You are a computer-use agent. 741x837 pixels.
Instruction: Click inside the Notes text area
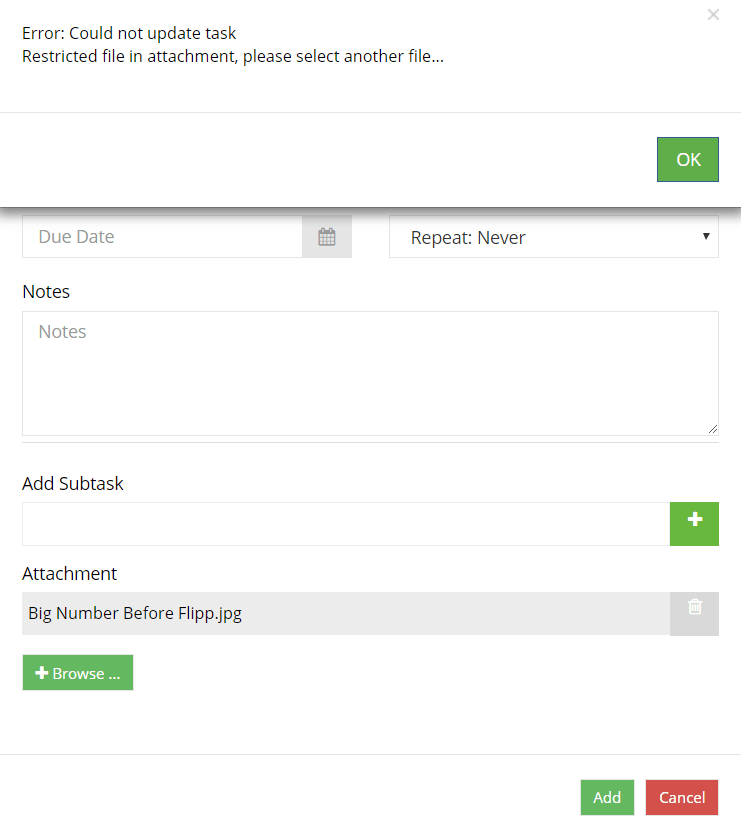tap(370, 373)
